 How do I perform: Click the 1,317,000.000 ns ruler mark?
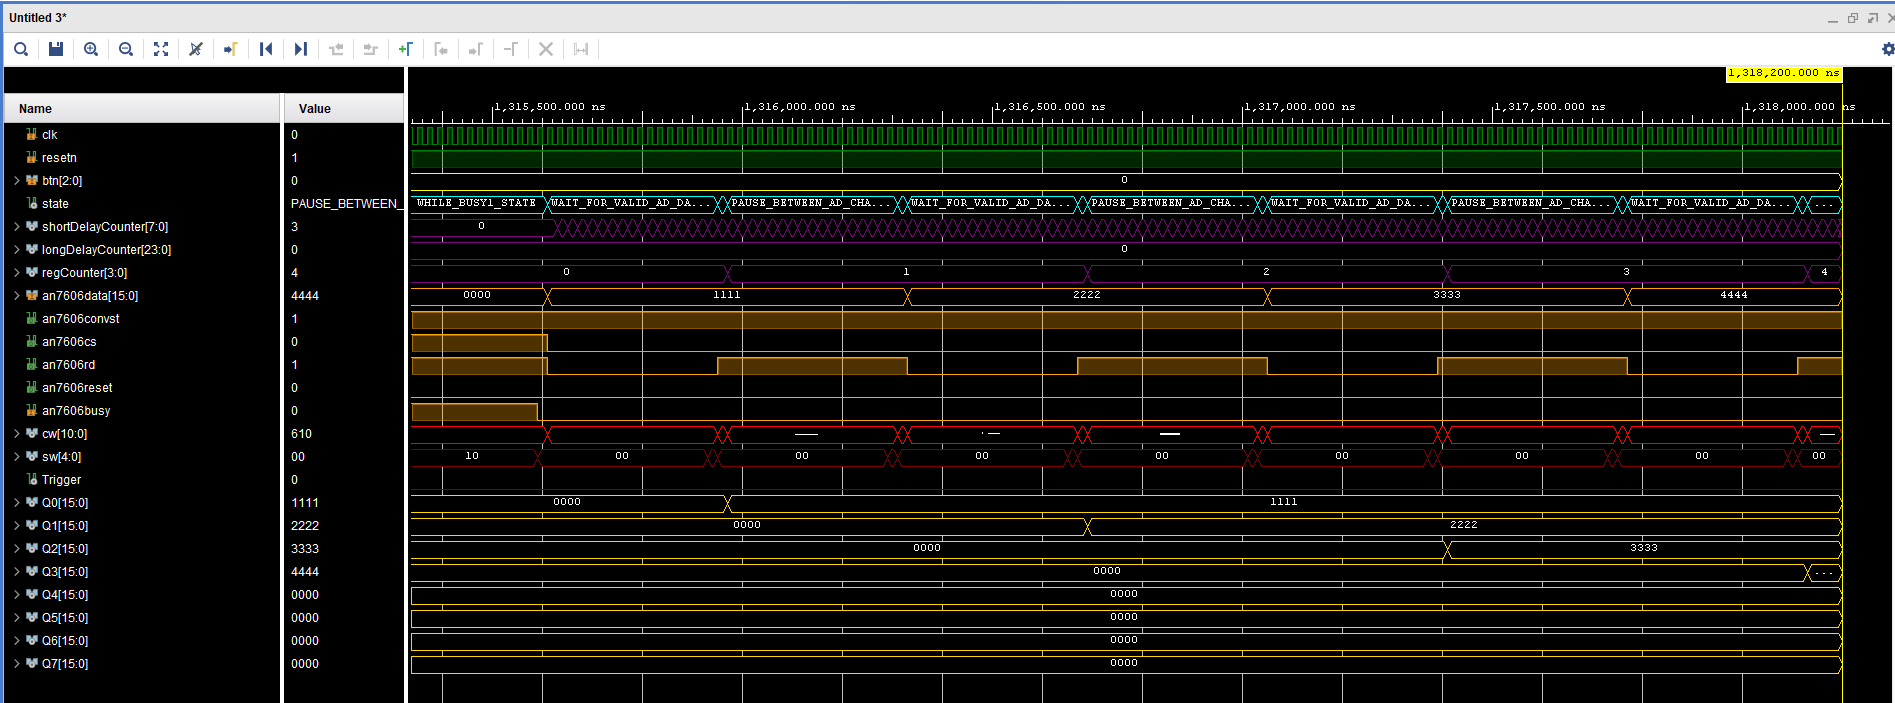click(x=1299, y=106)
